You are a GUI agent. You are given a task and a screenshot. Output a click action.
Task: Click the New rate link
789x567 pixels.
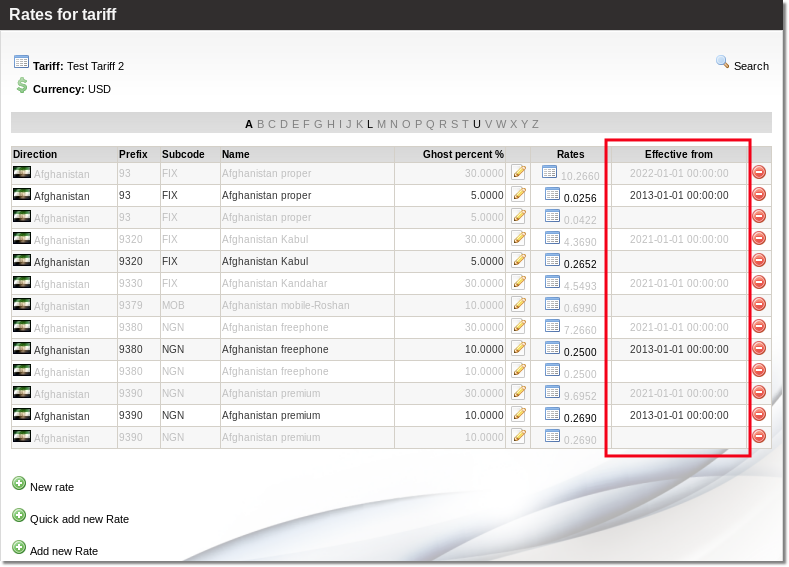(52, 487)
